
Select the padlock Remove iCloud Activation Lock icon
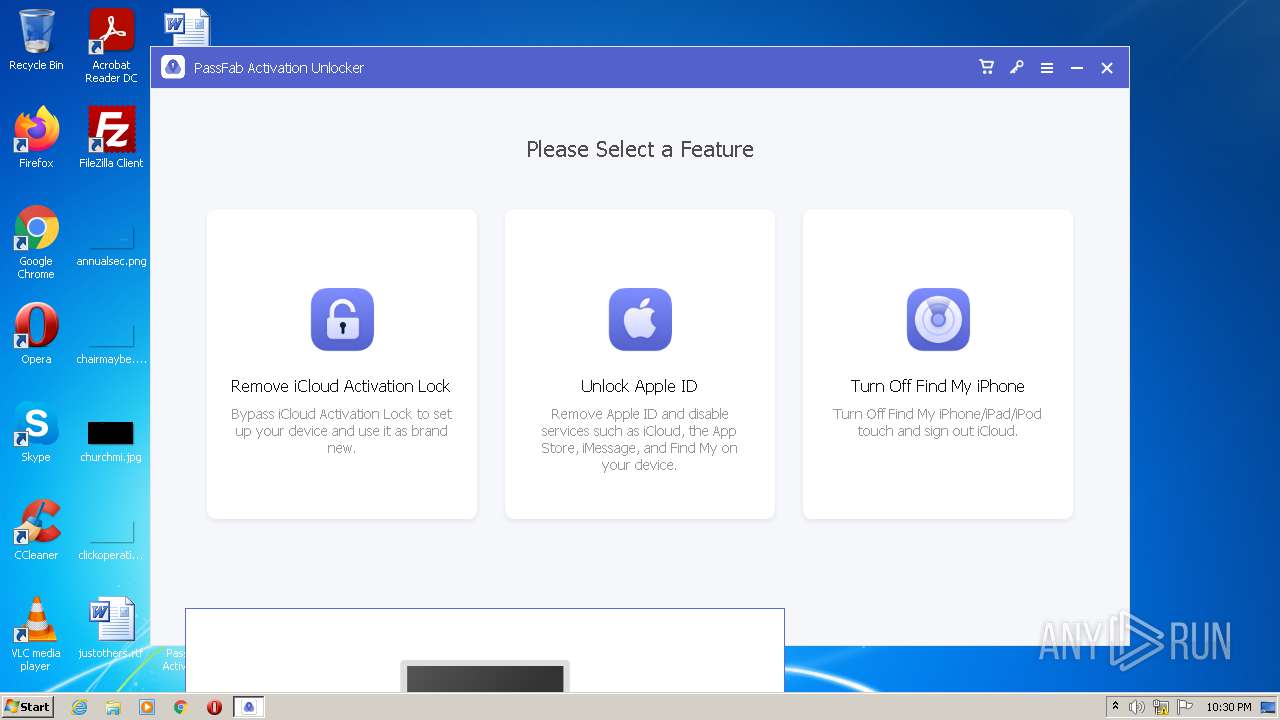[x=342, y=319]
